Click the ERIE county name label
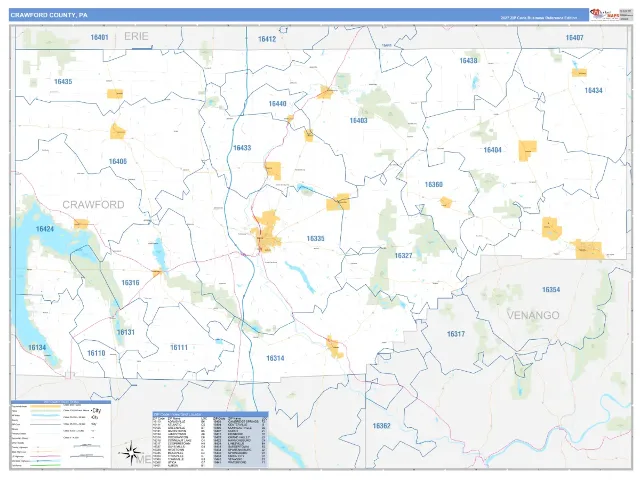The width and height of the screenshot is (640, 480). pos(136,36)
